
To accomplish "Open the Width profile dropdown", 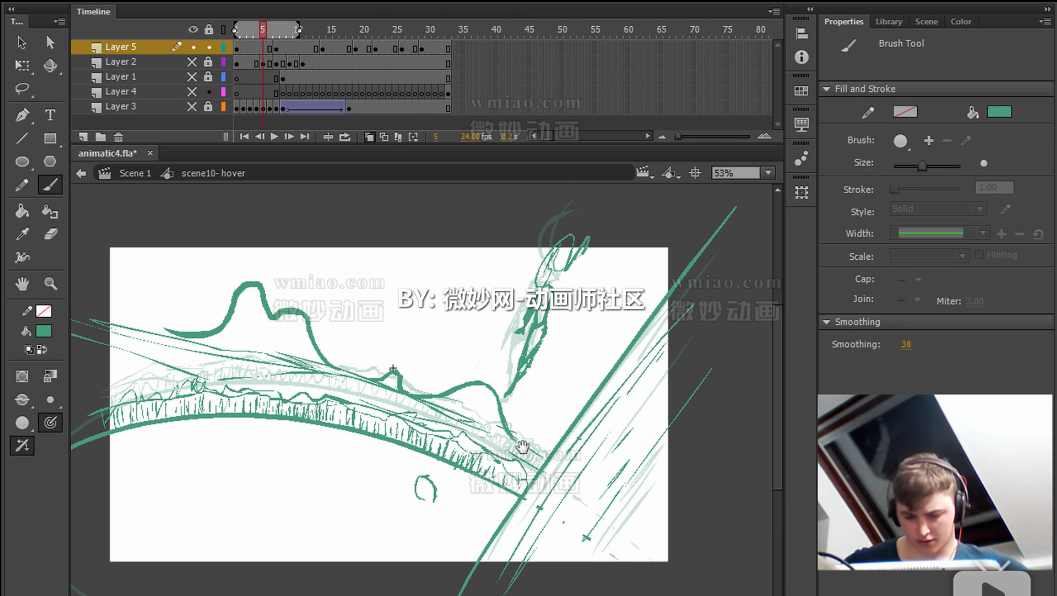I will coord(983,233).
